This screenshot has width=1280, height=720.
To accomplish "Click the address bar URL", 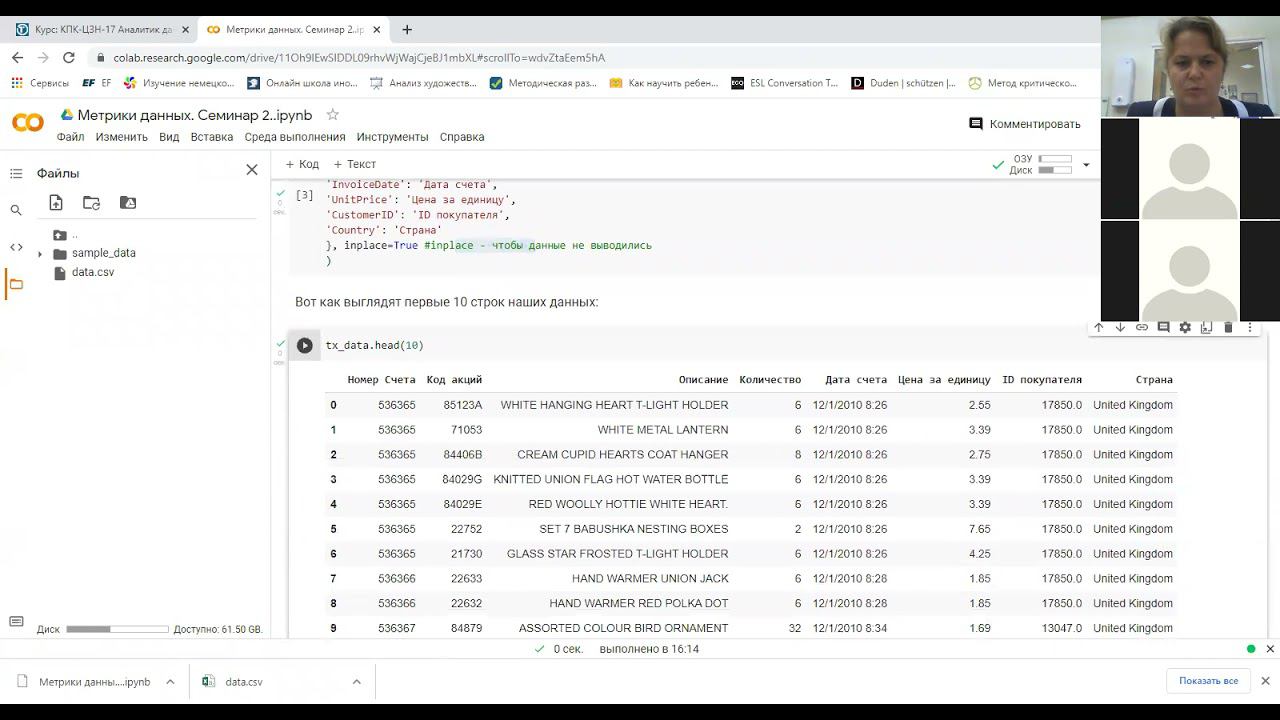I will [359, 58].
